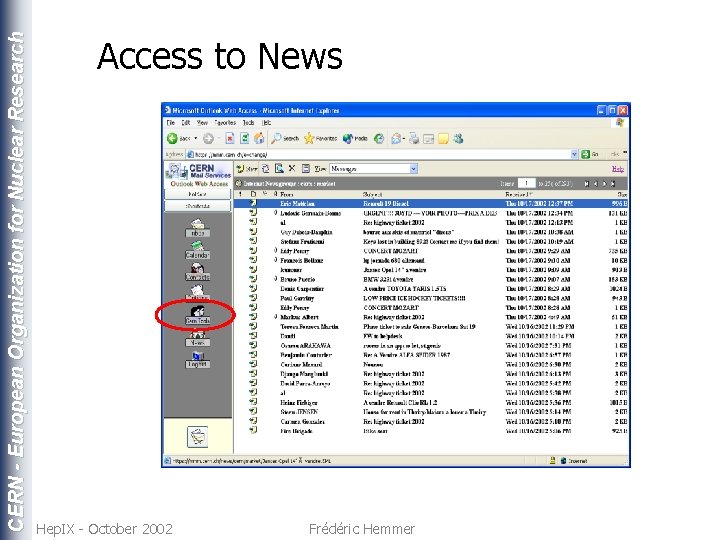720x540 pixels.
Task: Open the File menu
Action: 171,123
